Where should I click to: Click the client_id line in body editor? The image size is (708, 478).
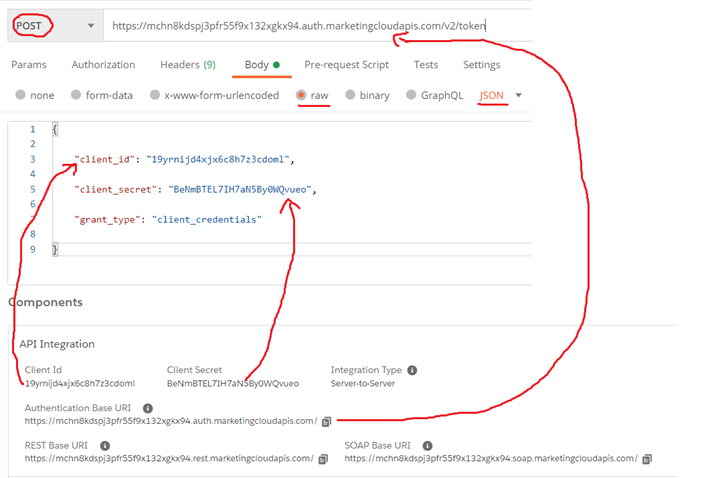pyautogui.click(x=184, y=159)
